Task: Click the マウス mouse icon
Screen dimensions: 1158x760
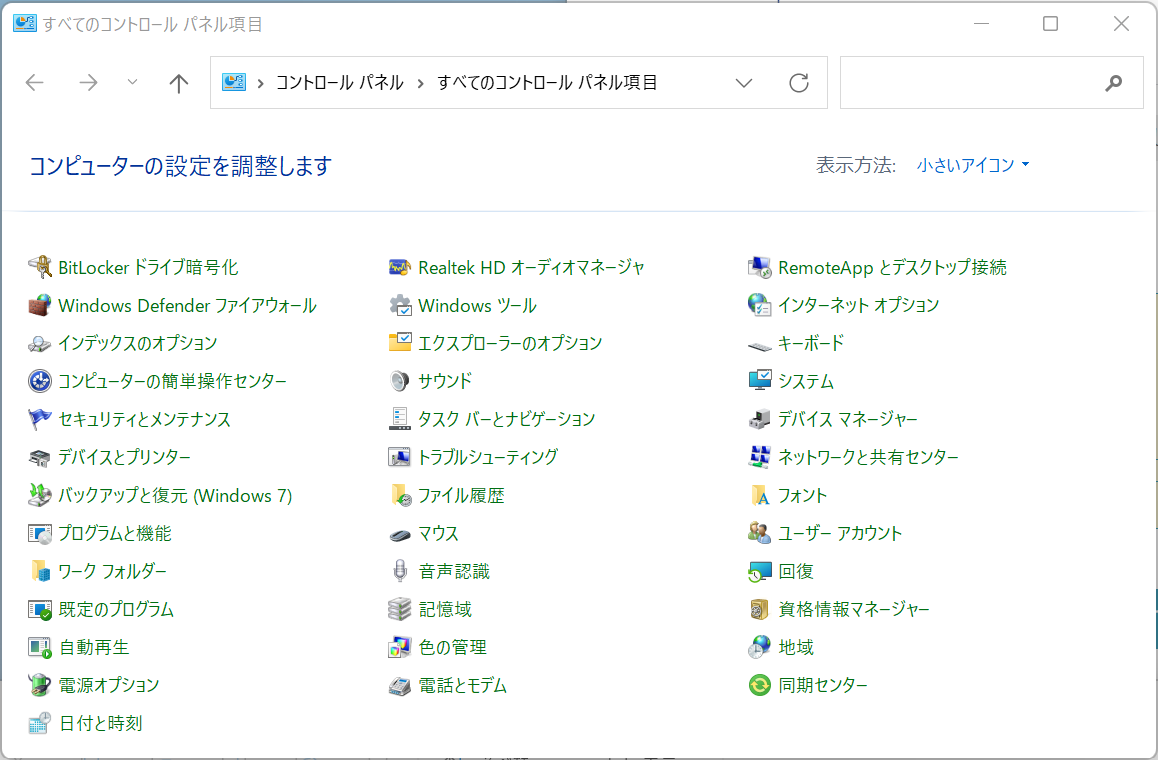Action: tap(400, 533)
